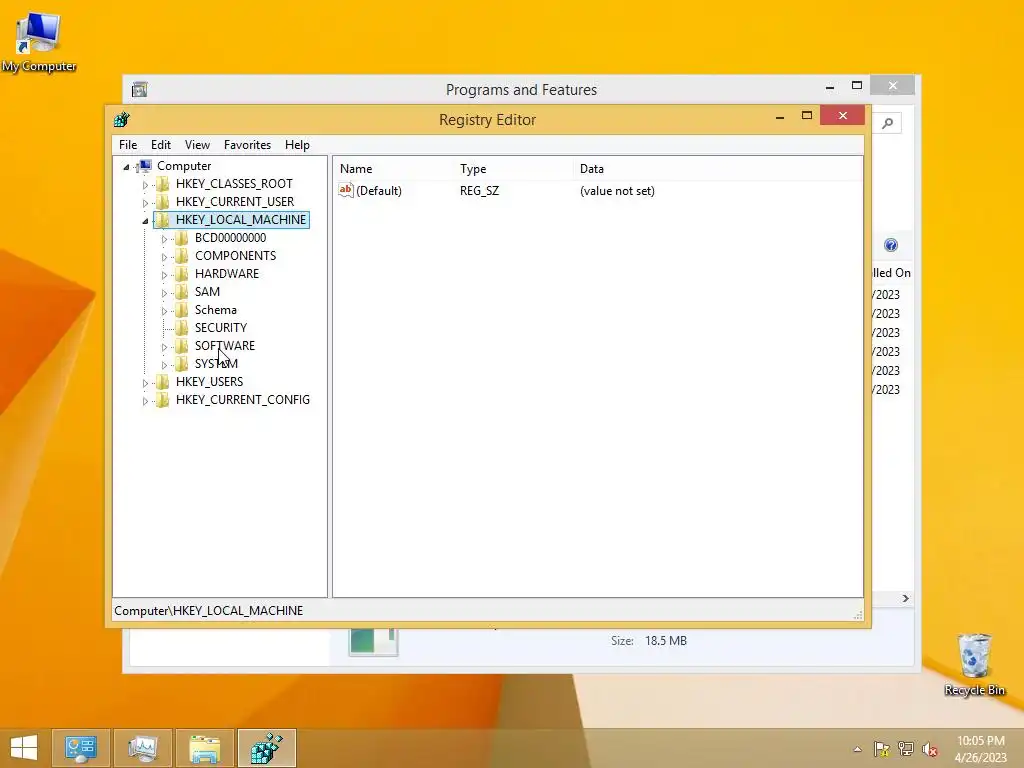This screenshot has width=1024, height=768.
Task: Click the SECURITY folder icon
Action: tap(182, 327)
